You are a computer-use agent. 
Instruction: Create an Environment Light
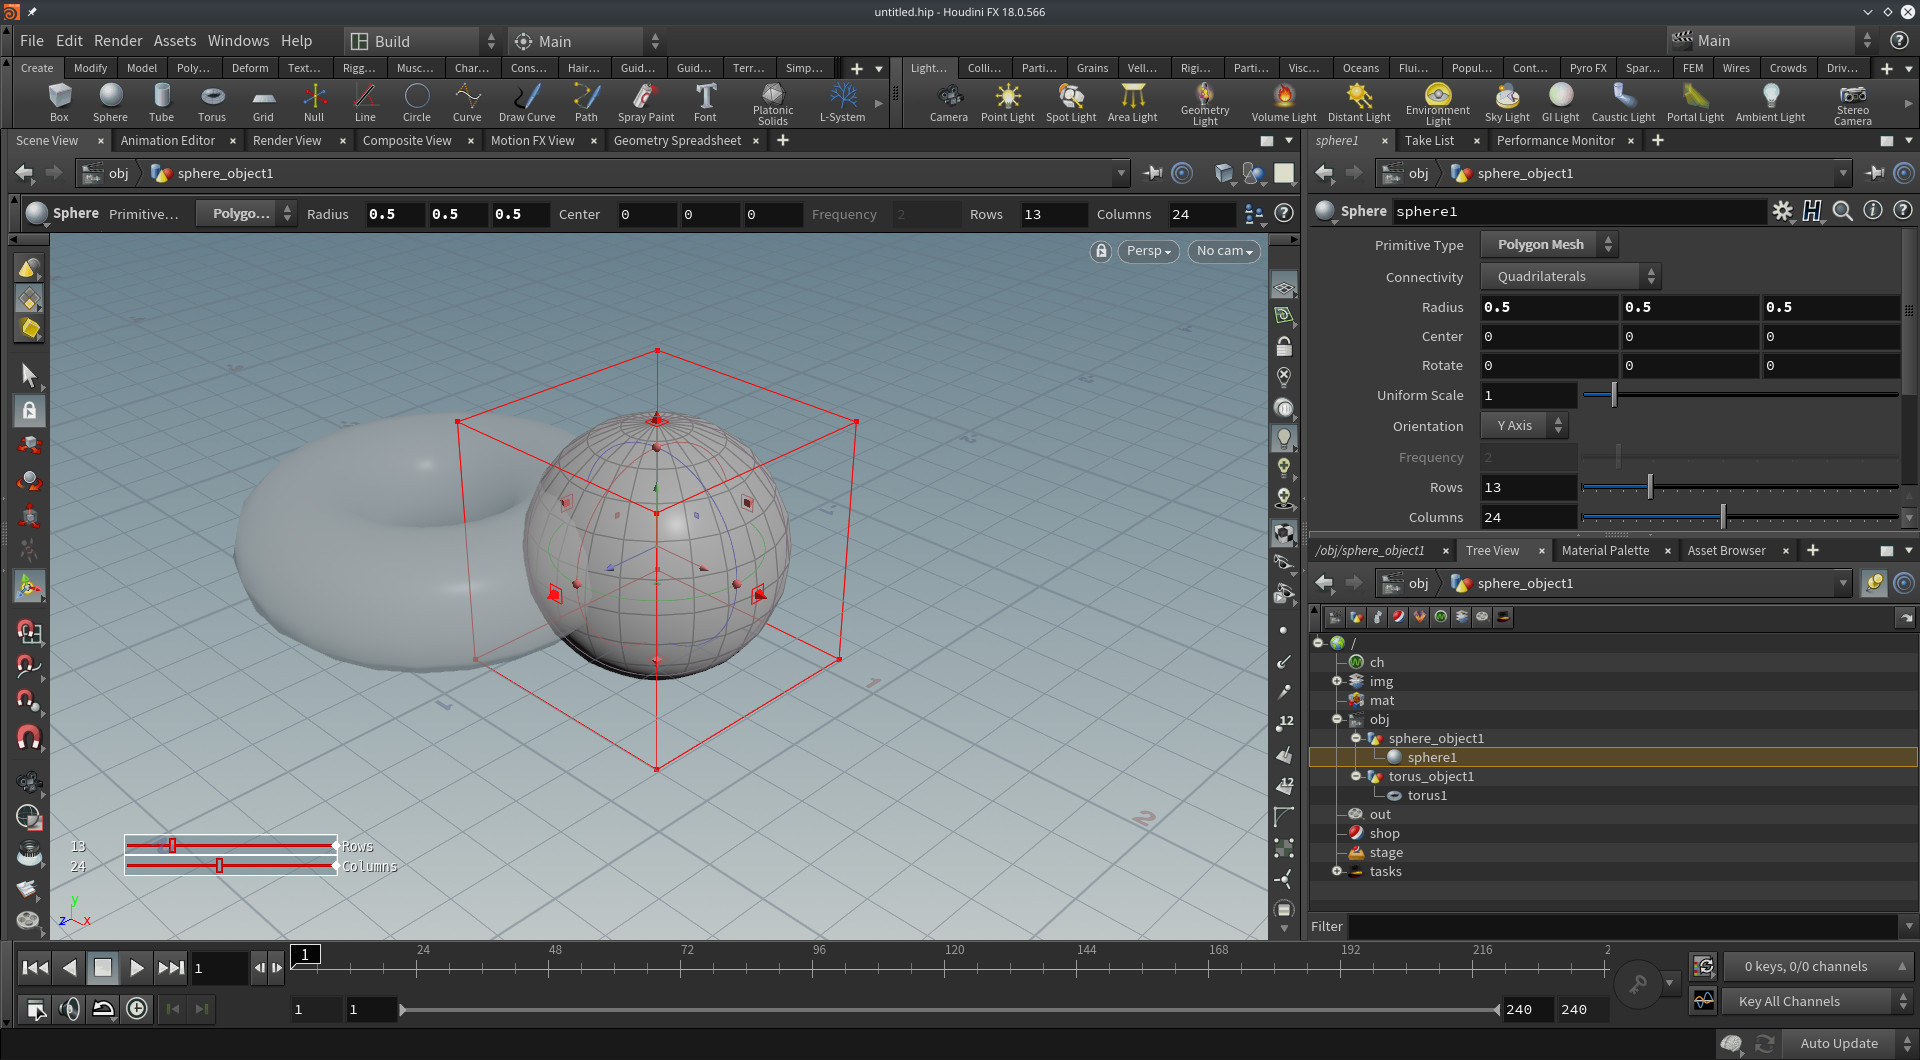pos(1437,103)
